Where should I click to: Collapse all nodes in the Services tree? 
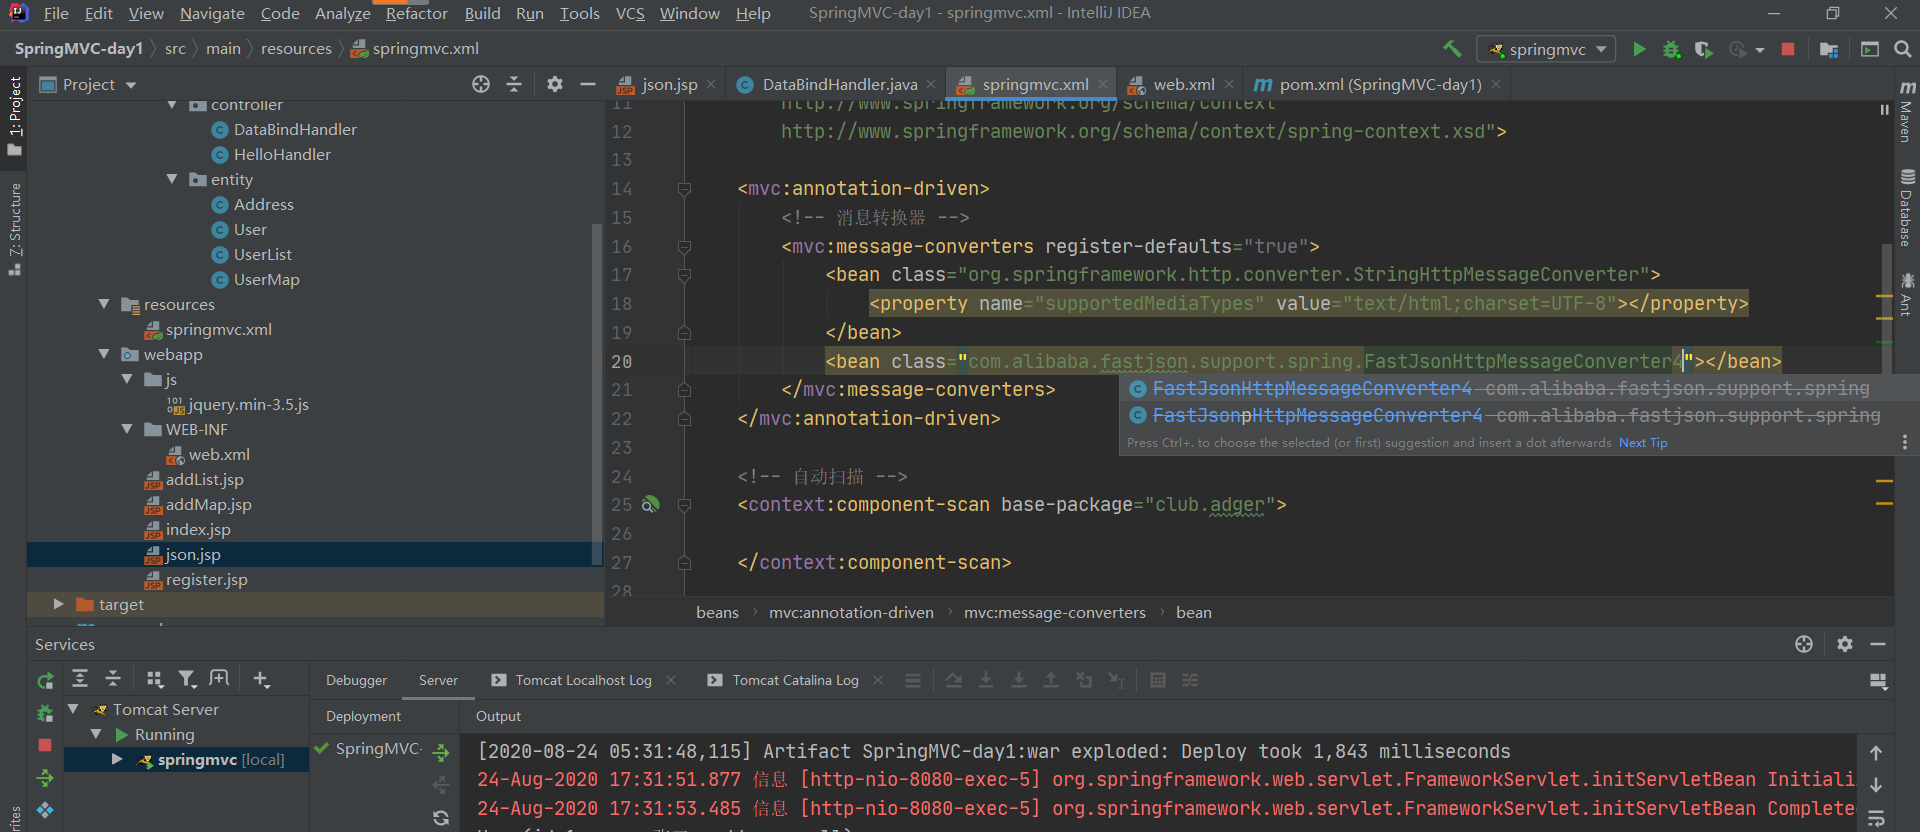pos(113,679)
